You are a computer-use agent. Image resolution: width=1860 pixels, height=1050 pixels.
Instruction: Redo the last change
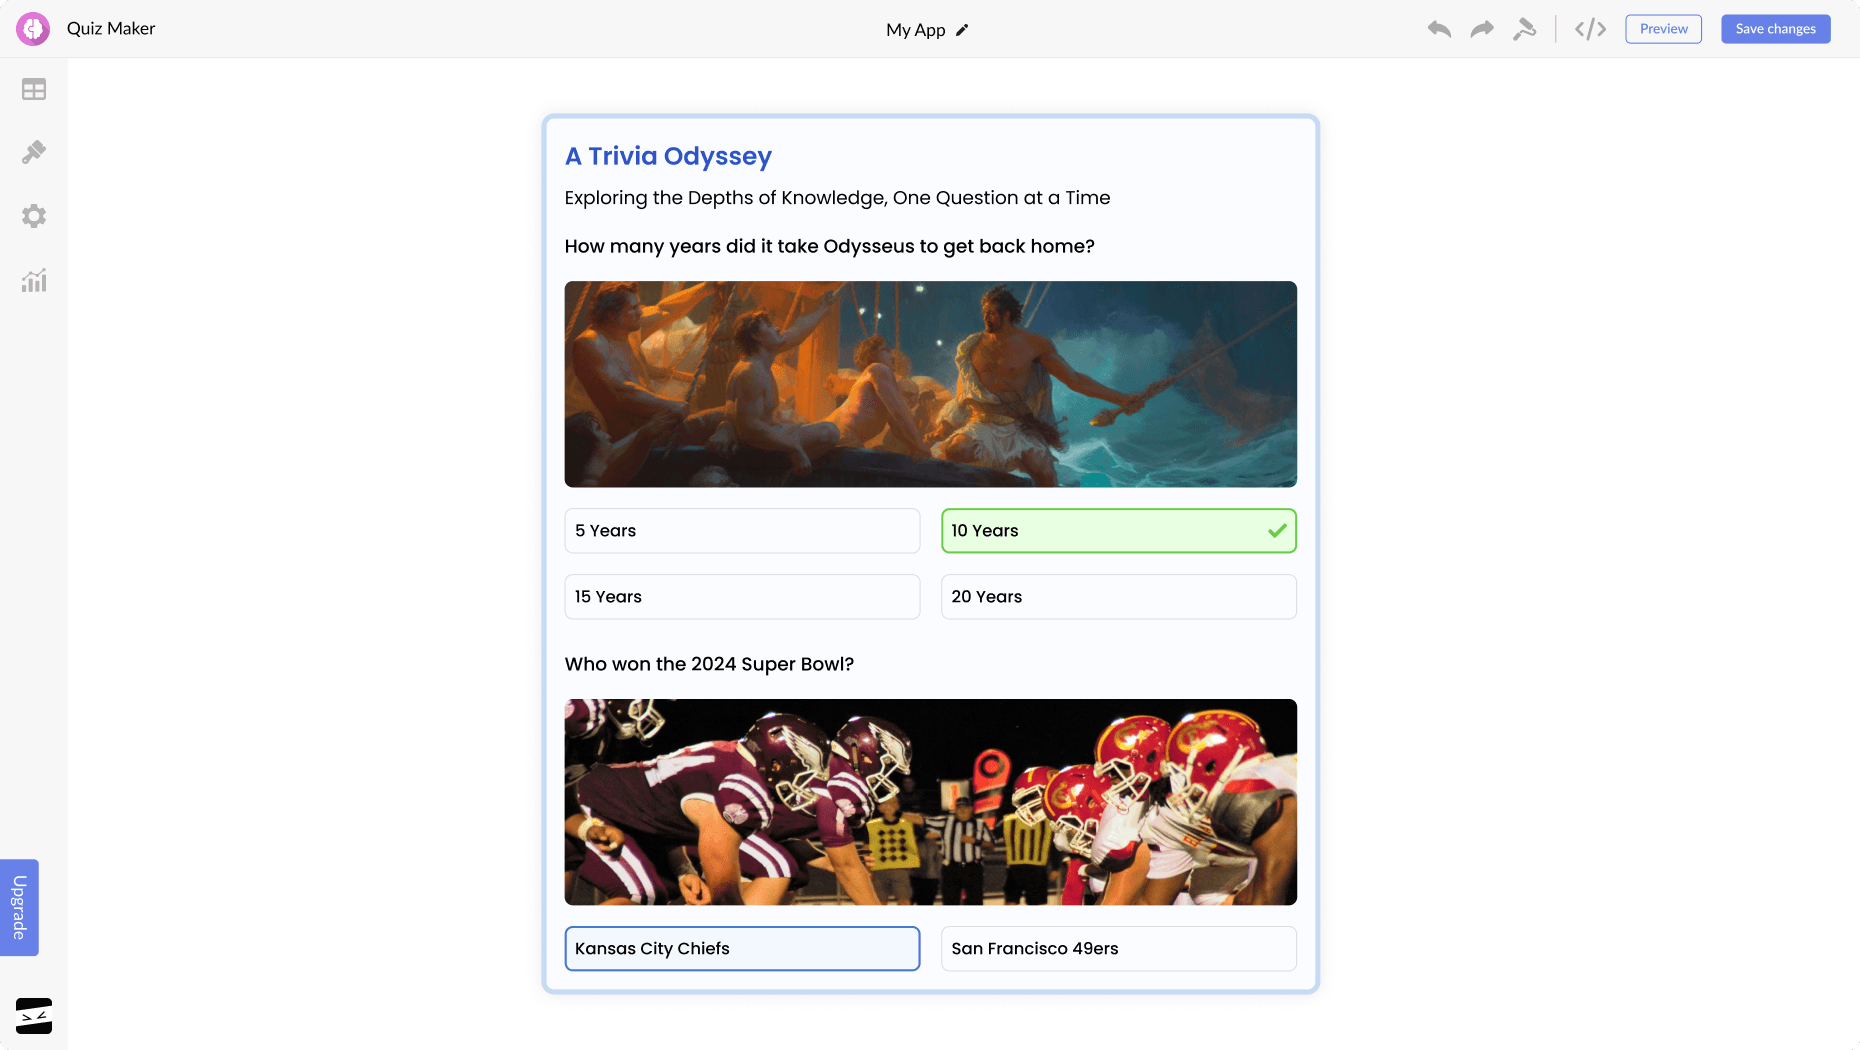(1481, 29)
